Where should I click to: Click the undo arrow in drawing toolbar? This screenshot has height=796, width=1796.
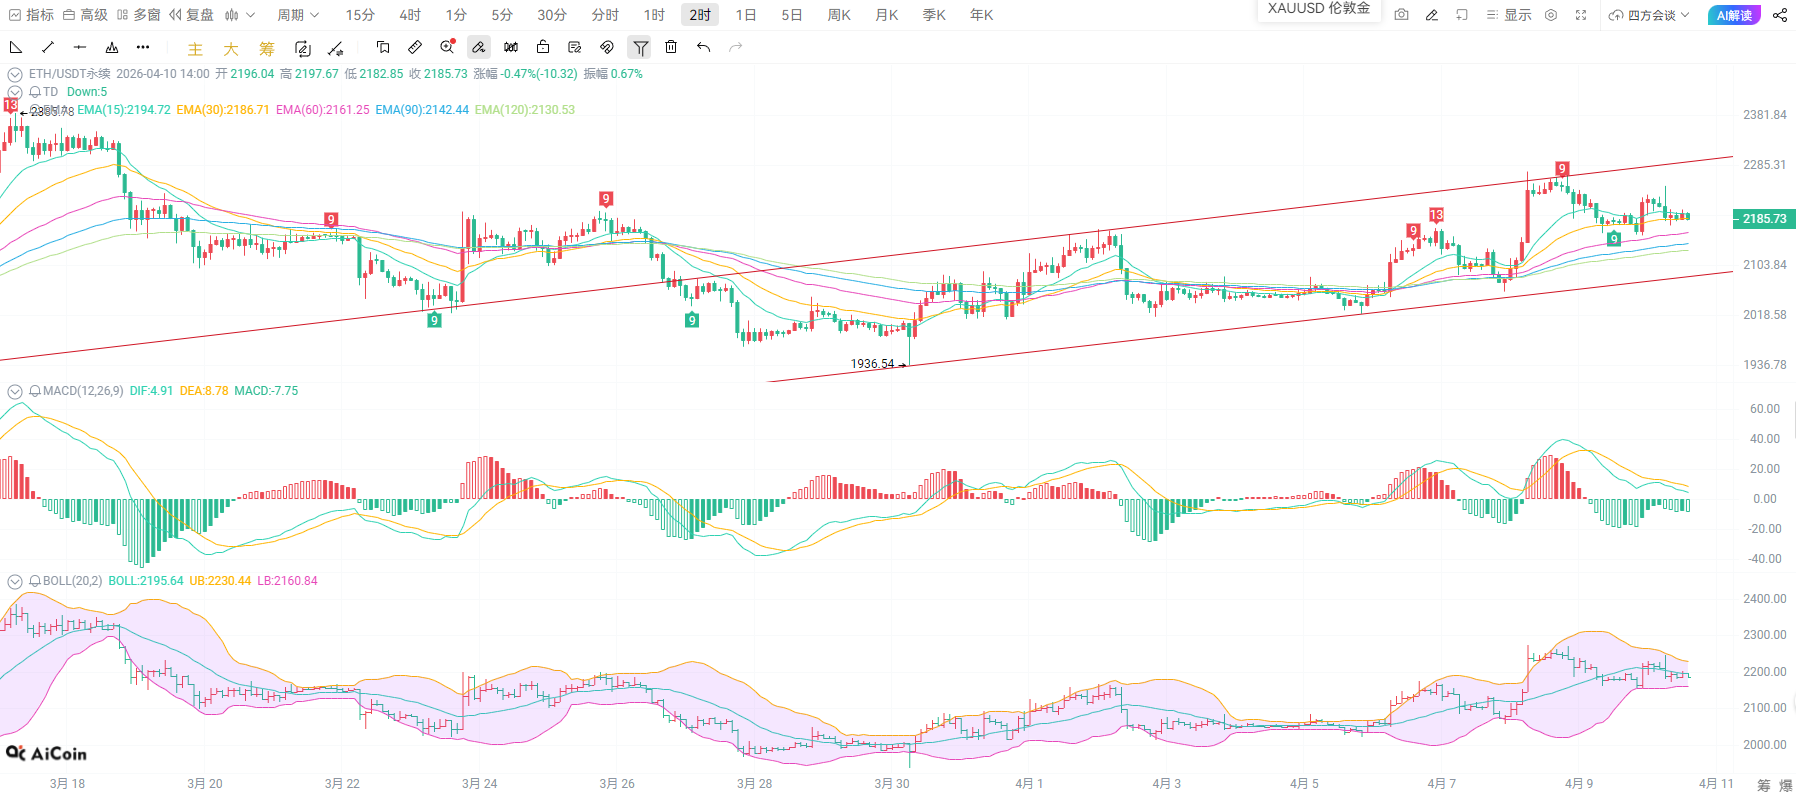tap(704, 47)
